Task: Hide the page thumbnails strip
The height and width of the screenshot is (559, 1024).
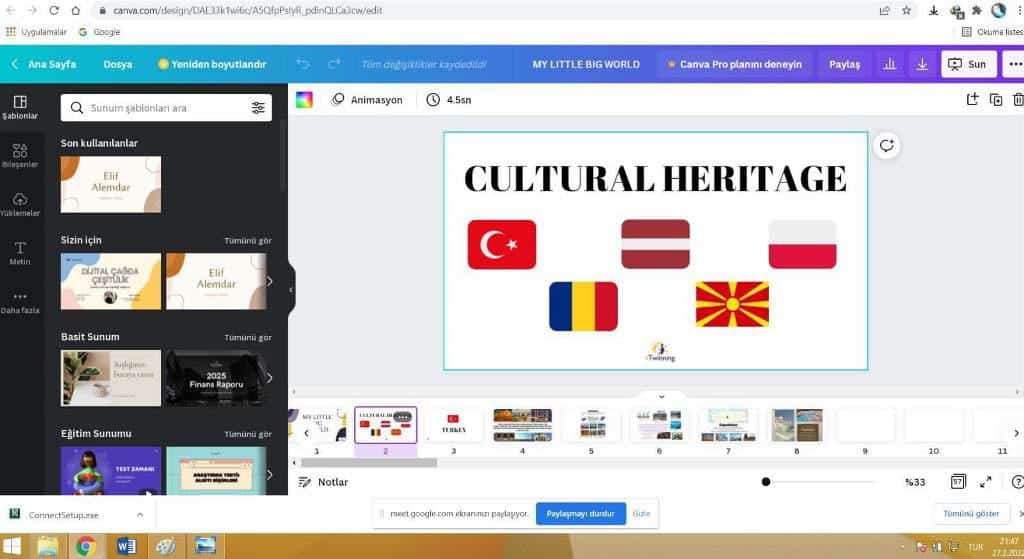Action: click(660, 397)
